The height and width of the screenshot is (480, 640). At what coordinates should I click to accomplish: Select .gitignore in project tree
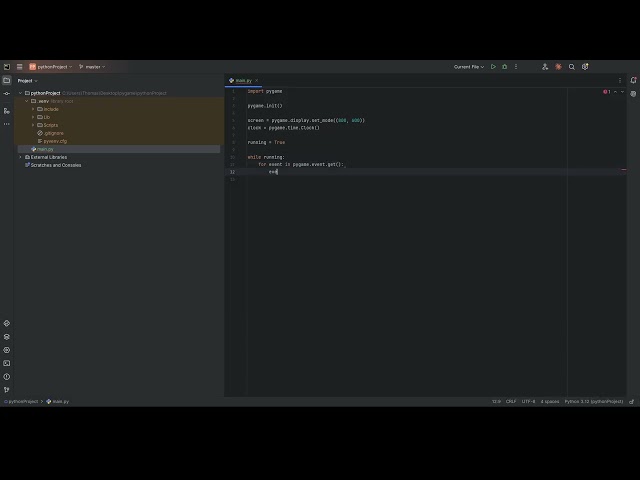pos(50,133)
